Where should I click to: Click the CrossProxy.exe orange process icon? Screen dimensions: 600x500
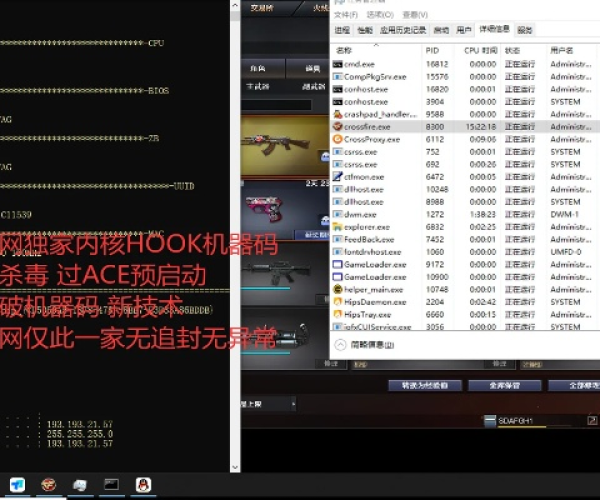point(338,139)
